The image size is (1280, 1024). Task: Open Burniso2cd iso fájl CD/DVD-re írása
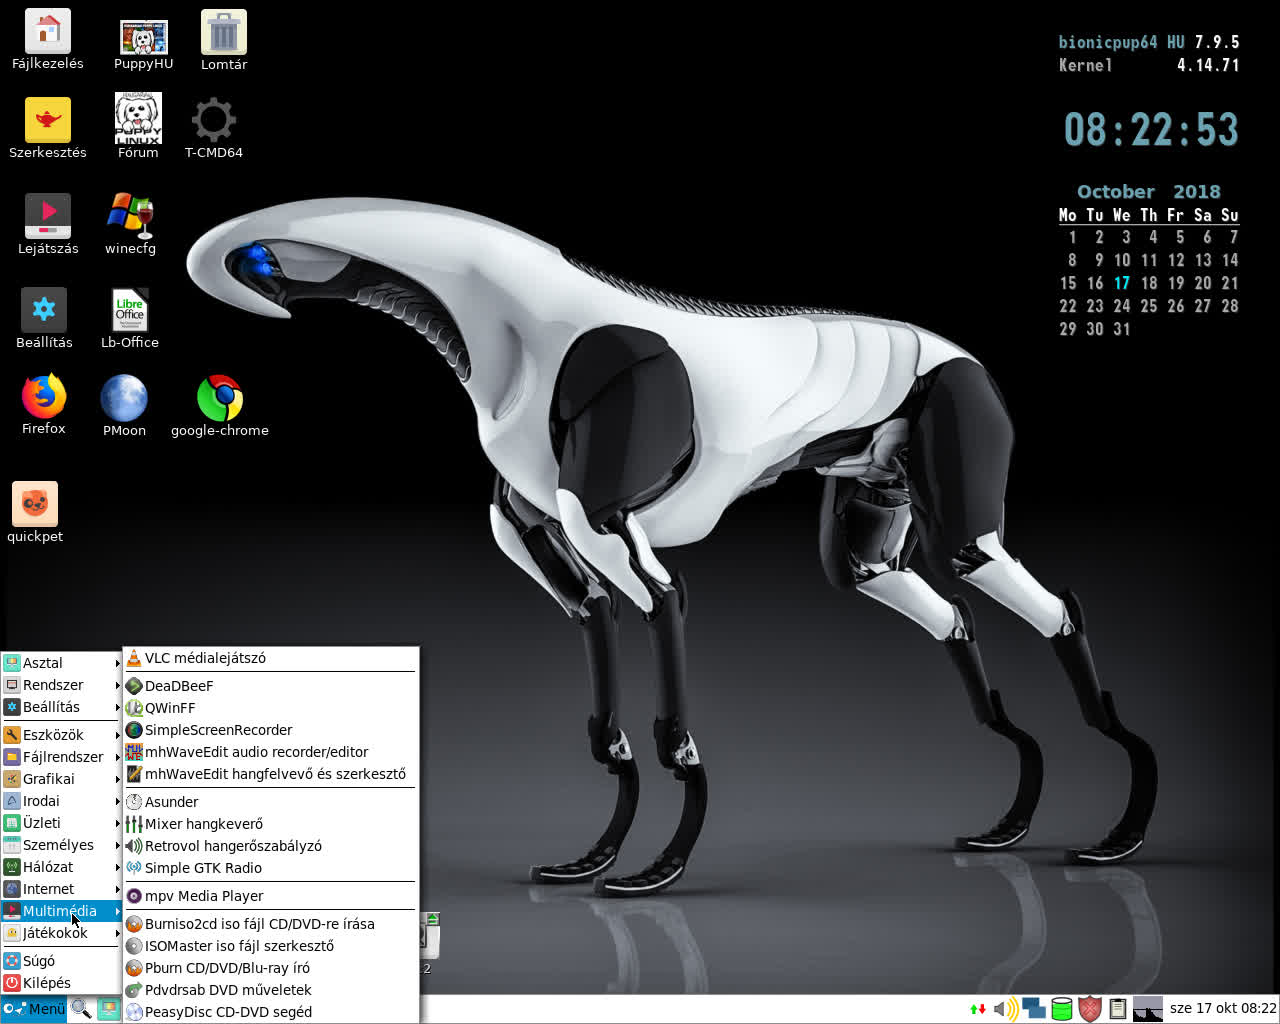(270, 924)
